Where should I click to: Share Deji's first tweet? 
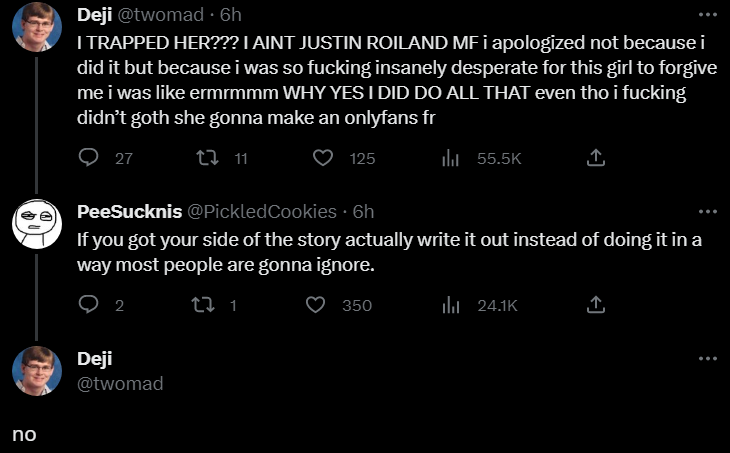pyautogui.click(x=594, y=158)
